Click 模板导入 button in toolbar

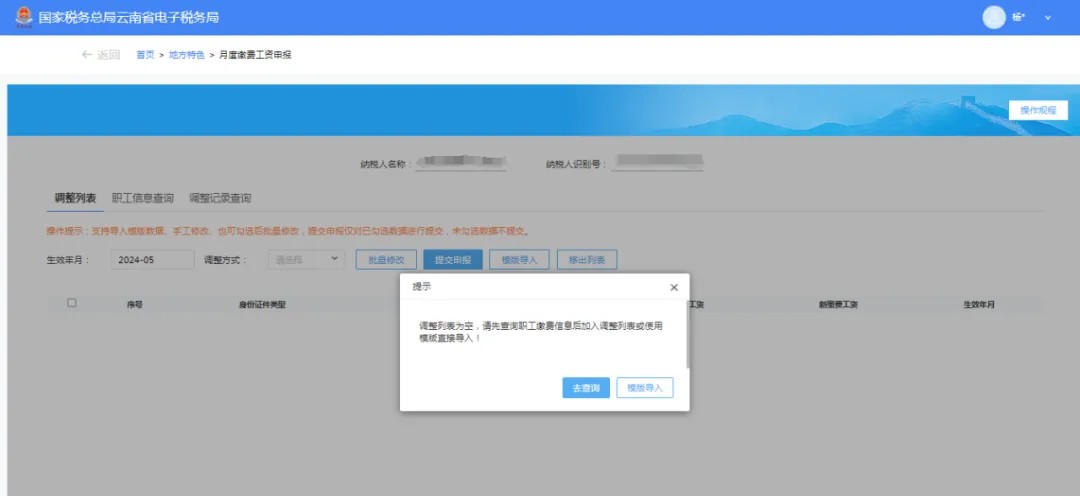point(519,260)
